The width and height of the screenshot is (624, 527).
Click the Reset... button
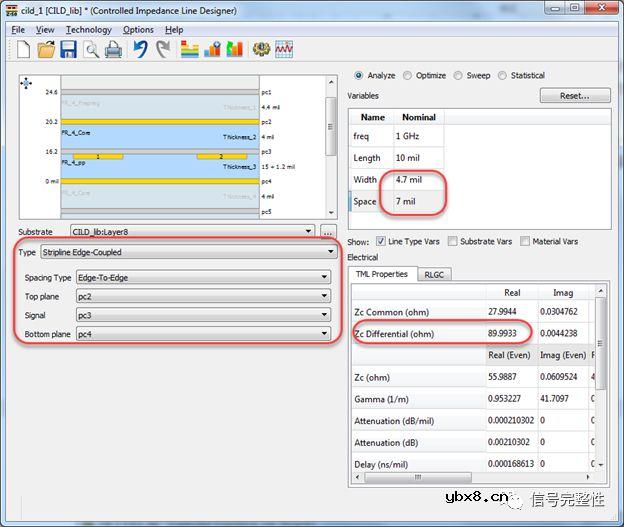click(x=574, y=96)
